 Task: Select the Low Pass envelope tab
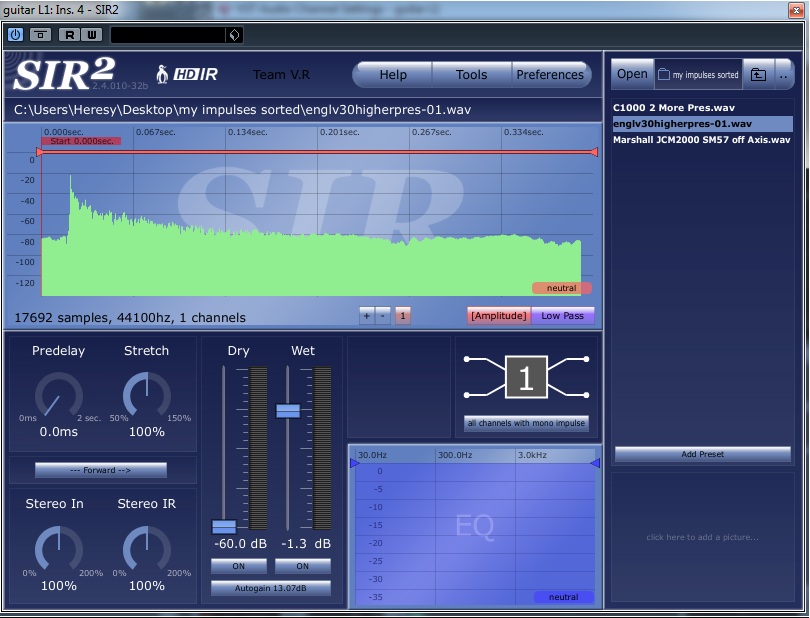tap(563, 316)
